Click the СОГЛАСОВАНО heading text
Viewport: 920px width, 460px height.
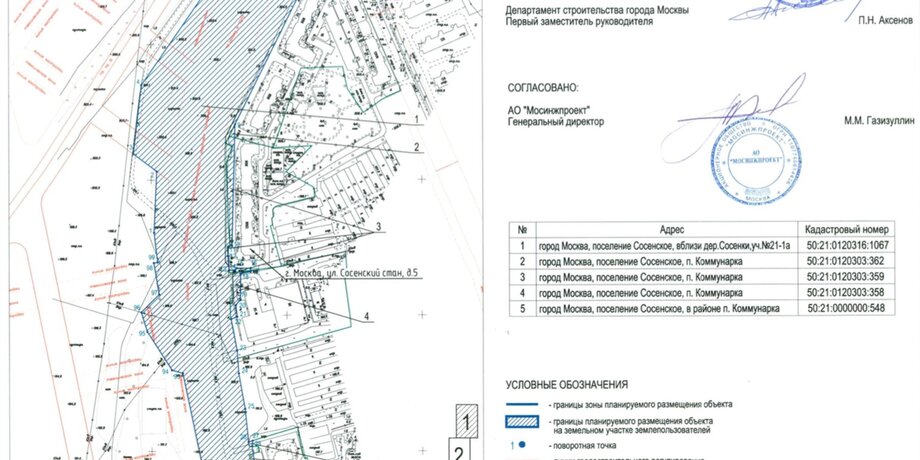click(543, 88)
